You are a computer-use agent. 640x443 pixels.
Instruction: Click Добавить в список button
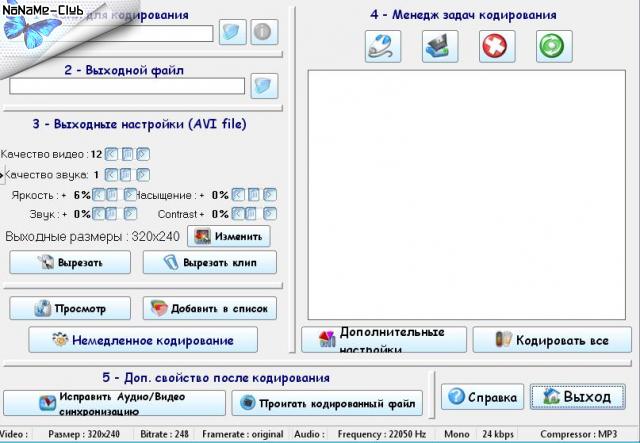coord(209,308)
